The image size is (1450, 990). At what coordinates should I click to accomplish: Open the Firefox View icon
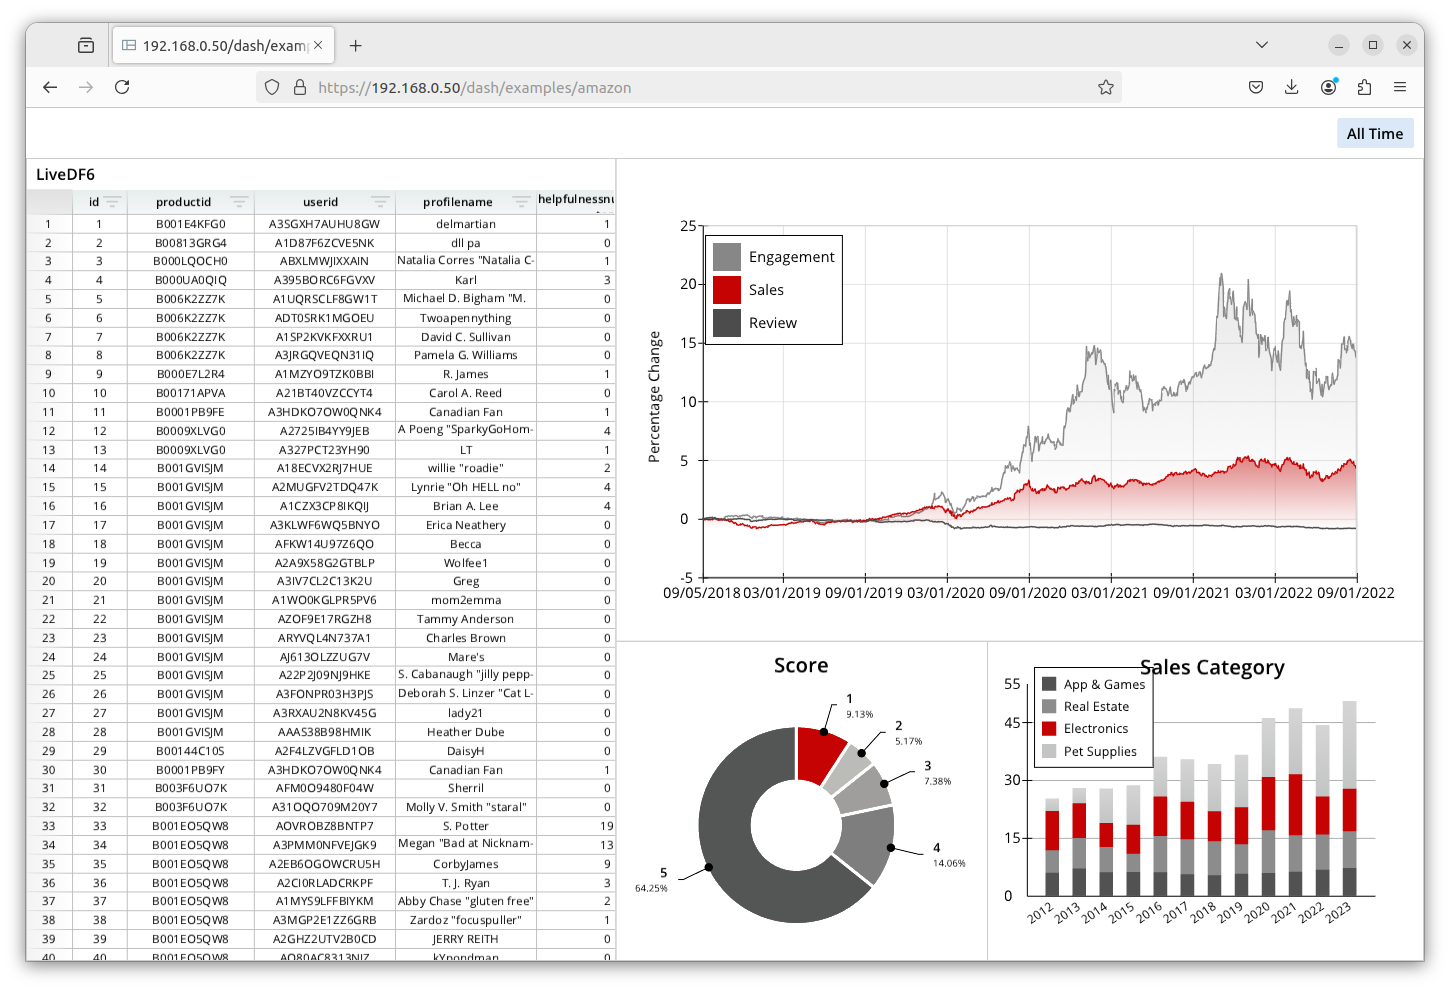(86, 45)
